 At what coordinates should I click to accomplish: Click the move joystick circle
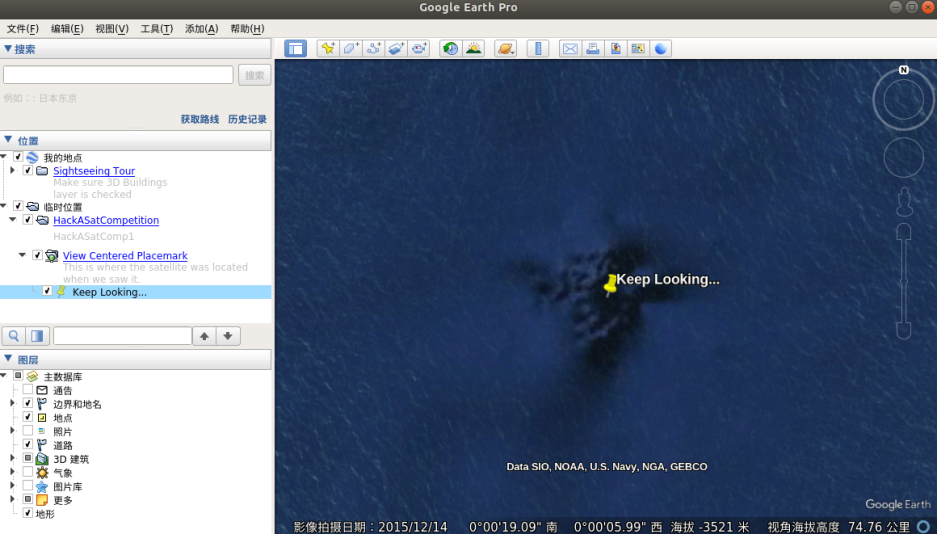904,158
